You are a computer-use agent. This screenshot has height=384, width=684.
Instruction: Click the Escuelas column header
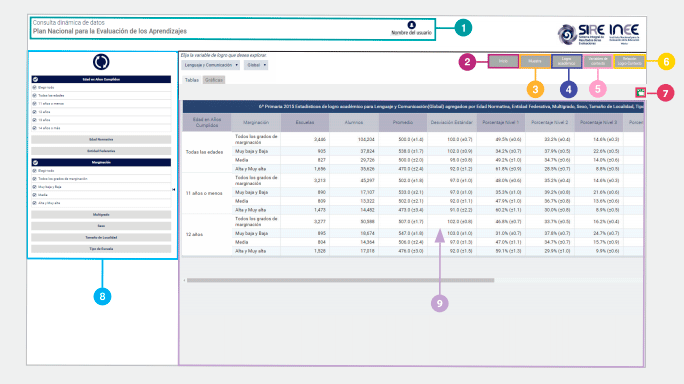point(305,122)
